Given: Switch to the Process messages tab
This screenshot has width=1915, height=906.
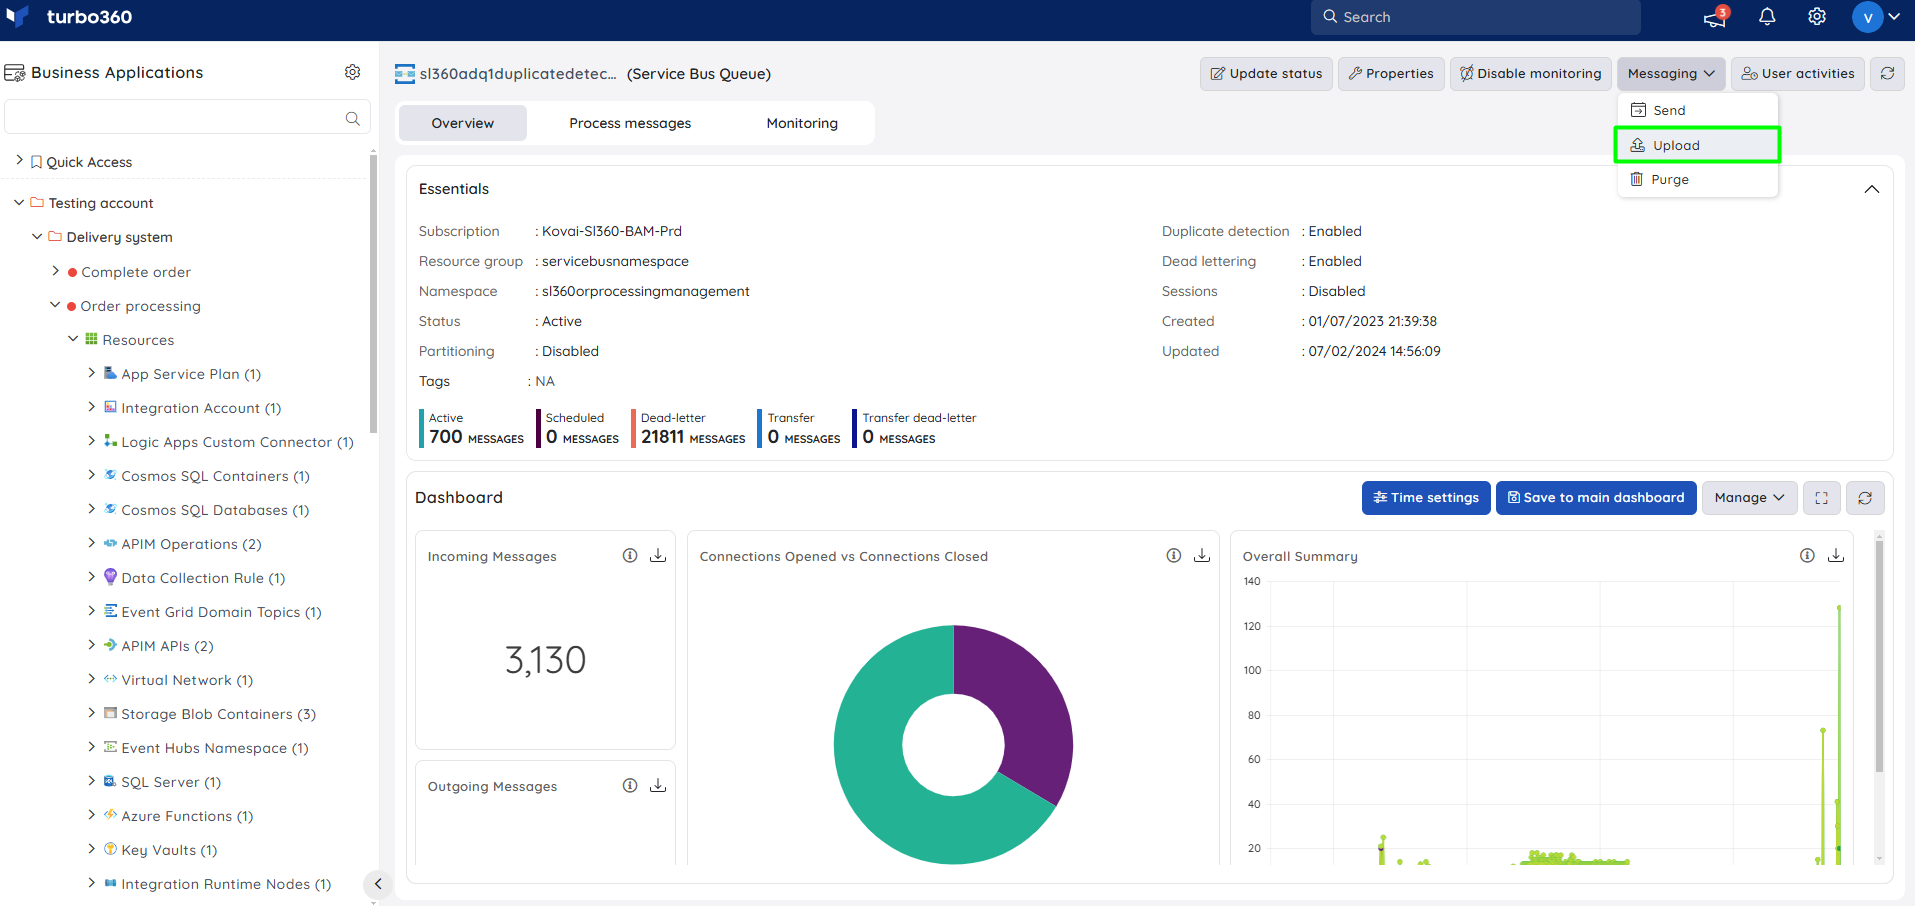Looking at the screenshot, I should pyautogui.click(x=630, y=123).
